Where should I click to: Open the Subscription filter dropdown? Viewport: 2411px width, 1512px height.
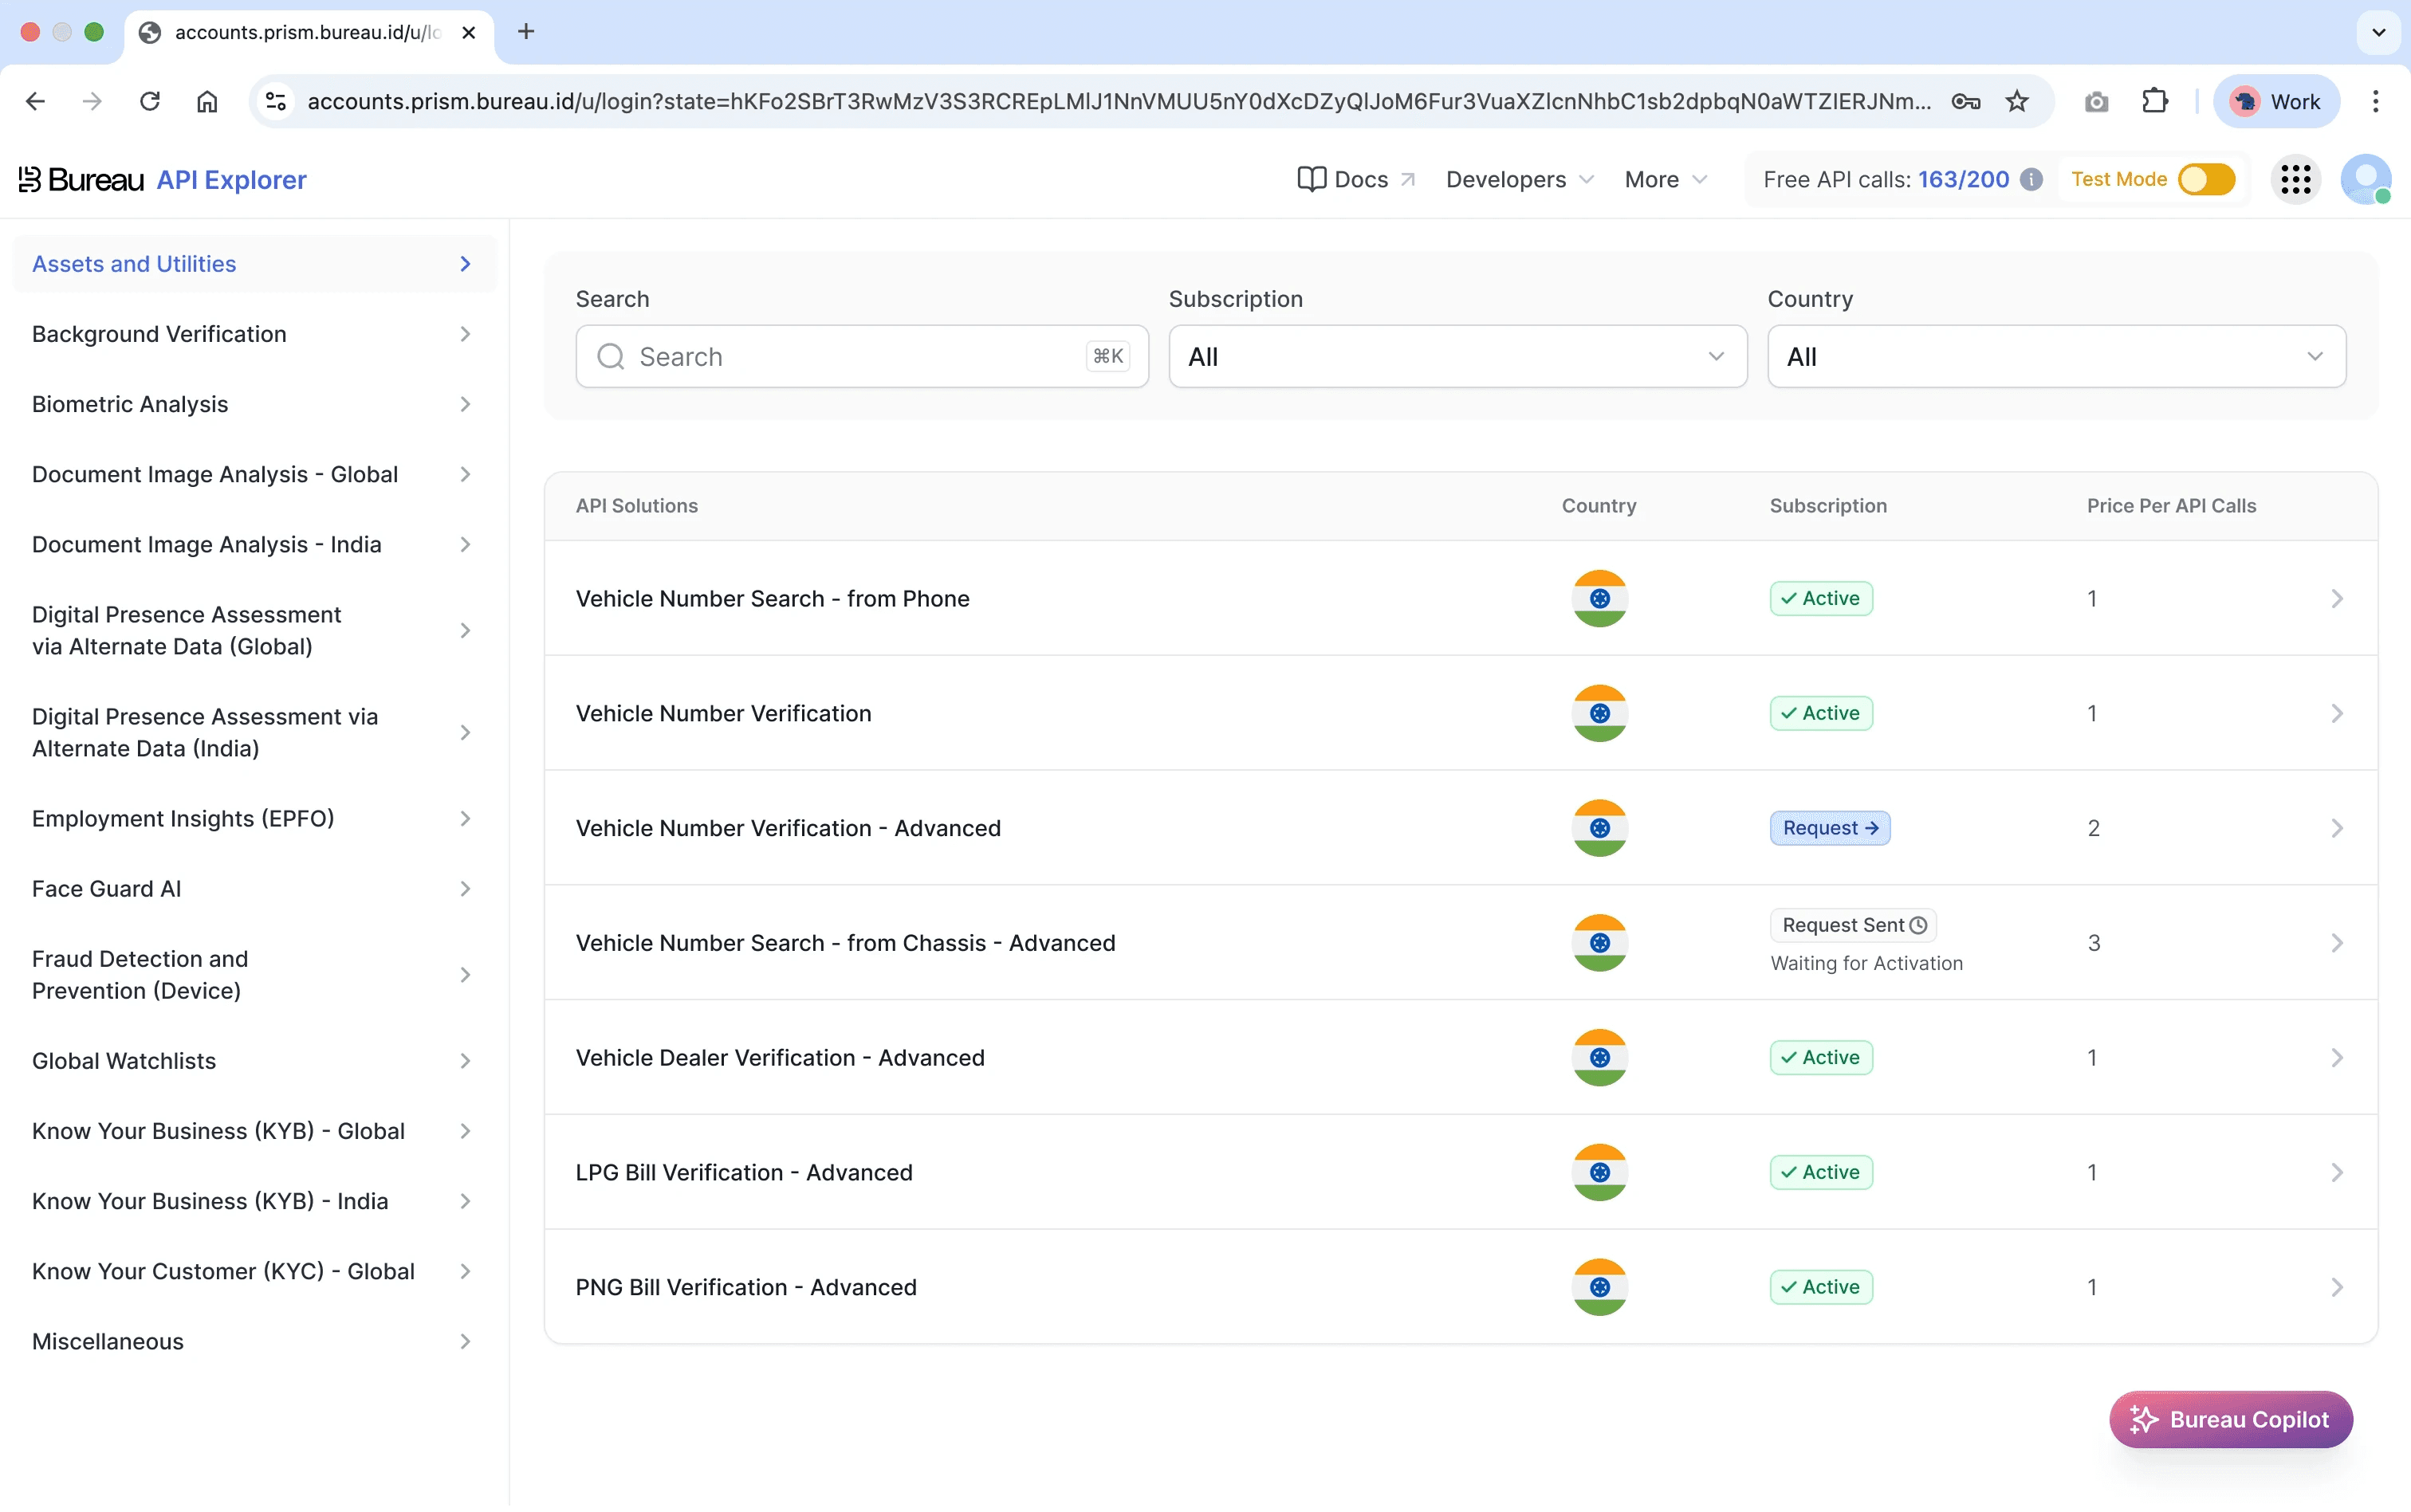coord(1457,357)
